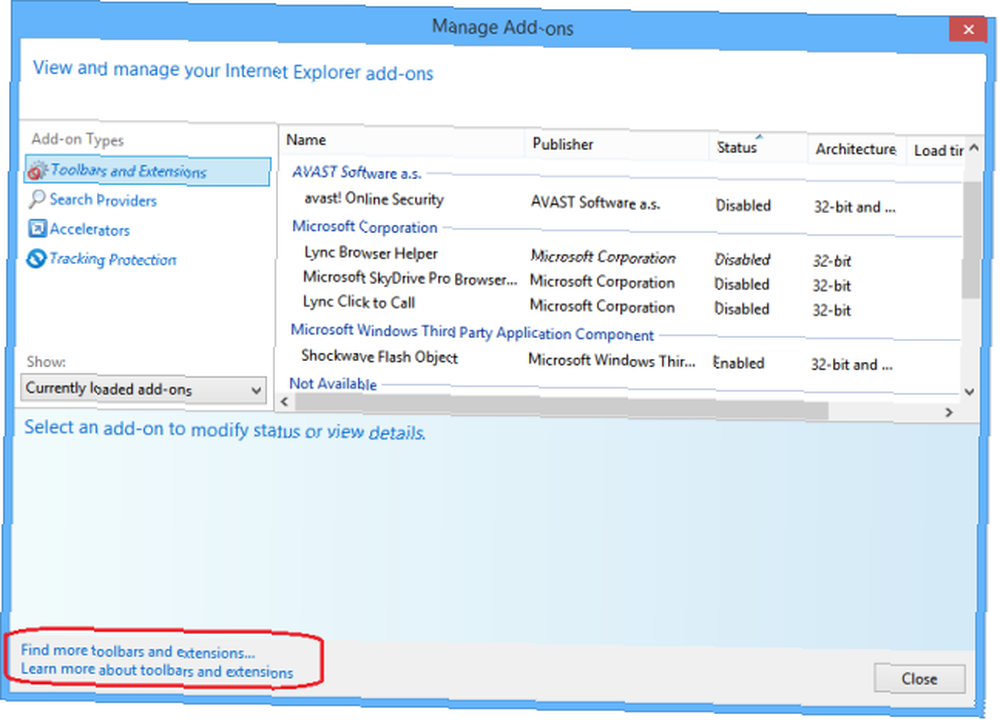Close the Manage Add-ons window with X
1000x720 pixels.
tap(968, 29)
